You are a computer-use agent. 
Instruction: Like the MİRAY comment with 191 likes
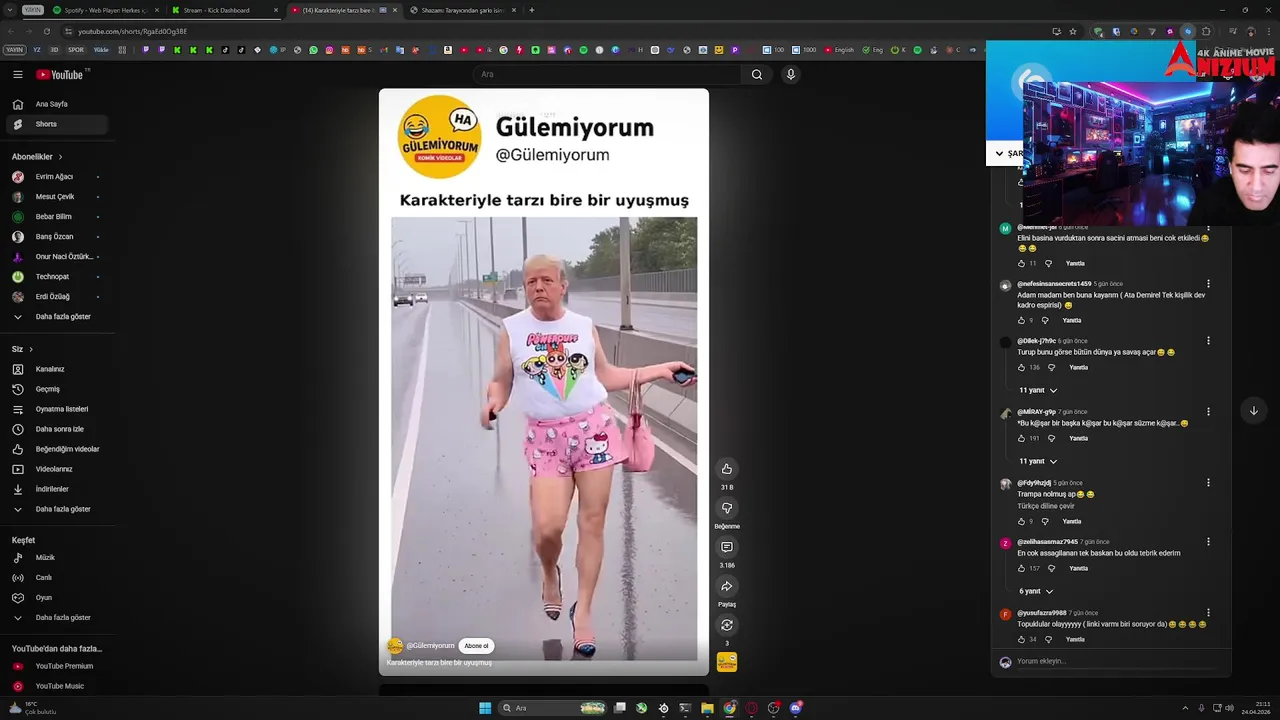(x=1021, y=439)
